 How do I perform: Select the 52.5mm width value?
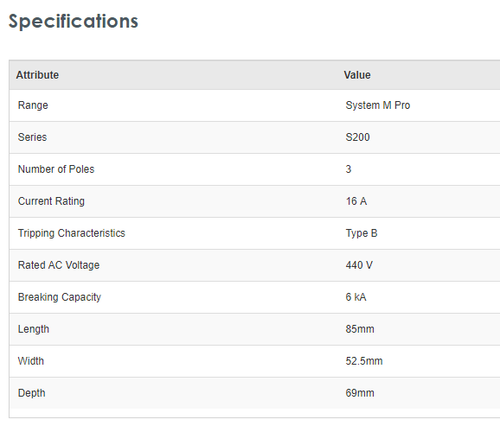coord(364,361)
